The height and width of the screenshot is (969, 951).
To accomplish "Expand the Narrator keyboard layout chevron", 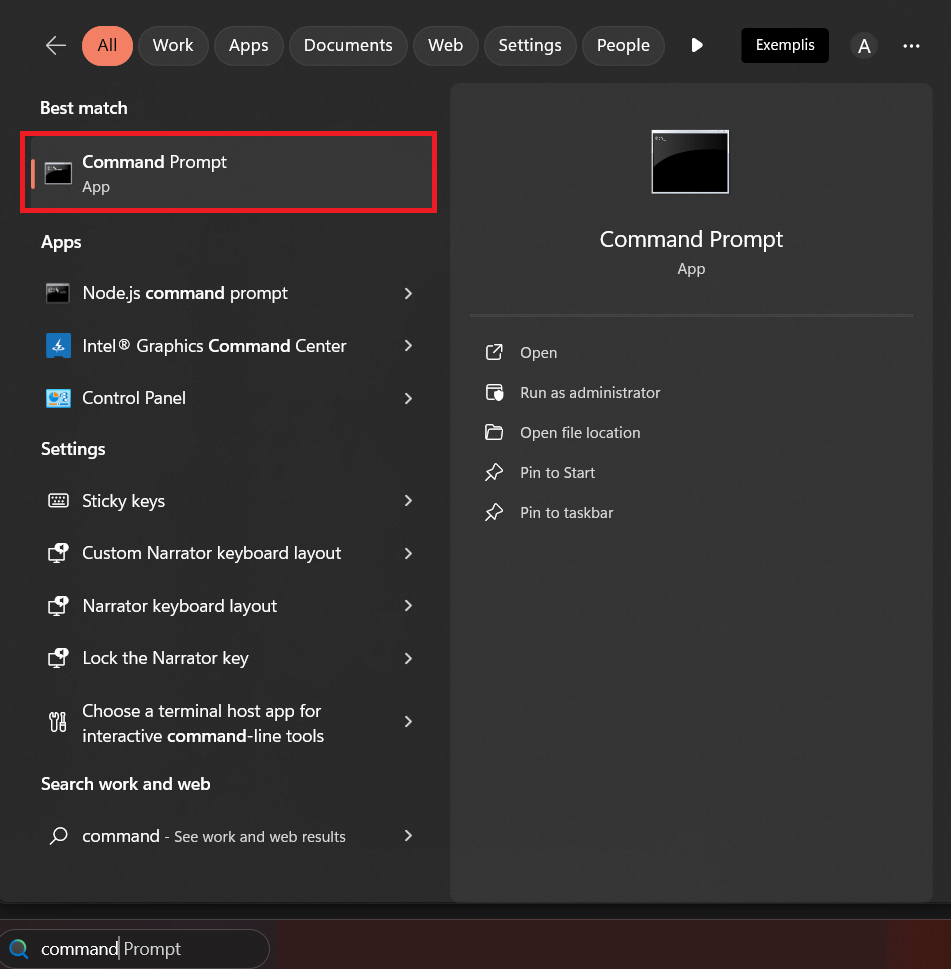I will click(x=408, y=606).
